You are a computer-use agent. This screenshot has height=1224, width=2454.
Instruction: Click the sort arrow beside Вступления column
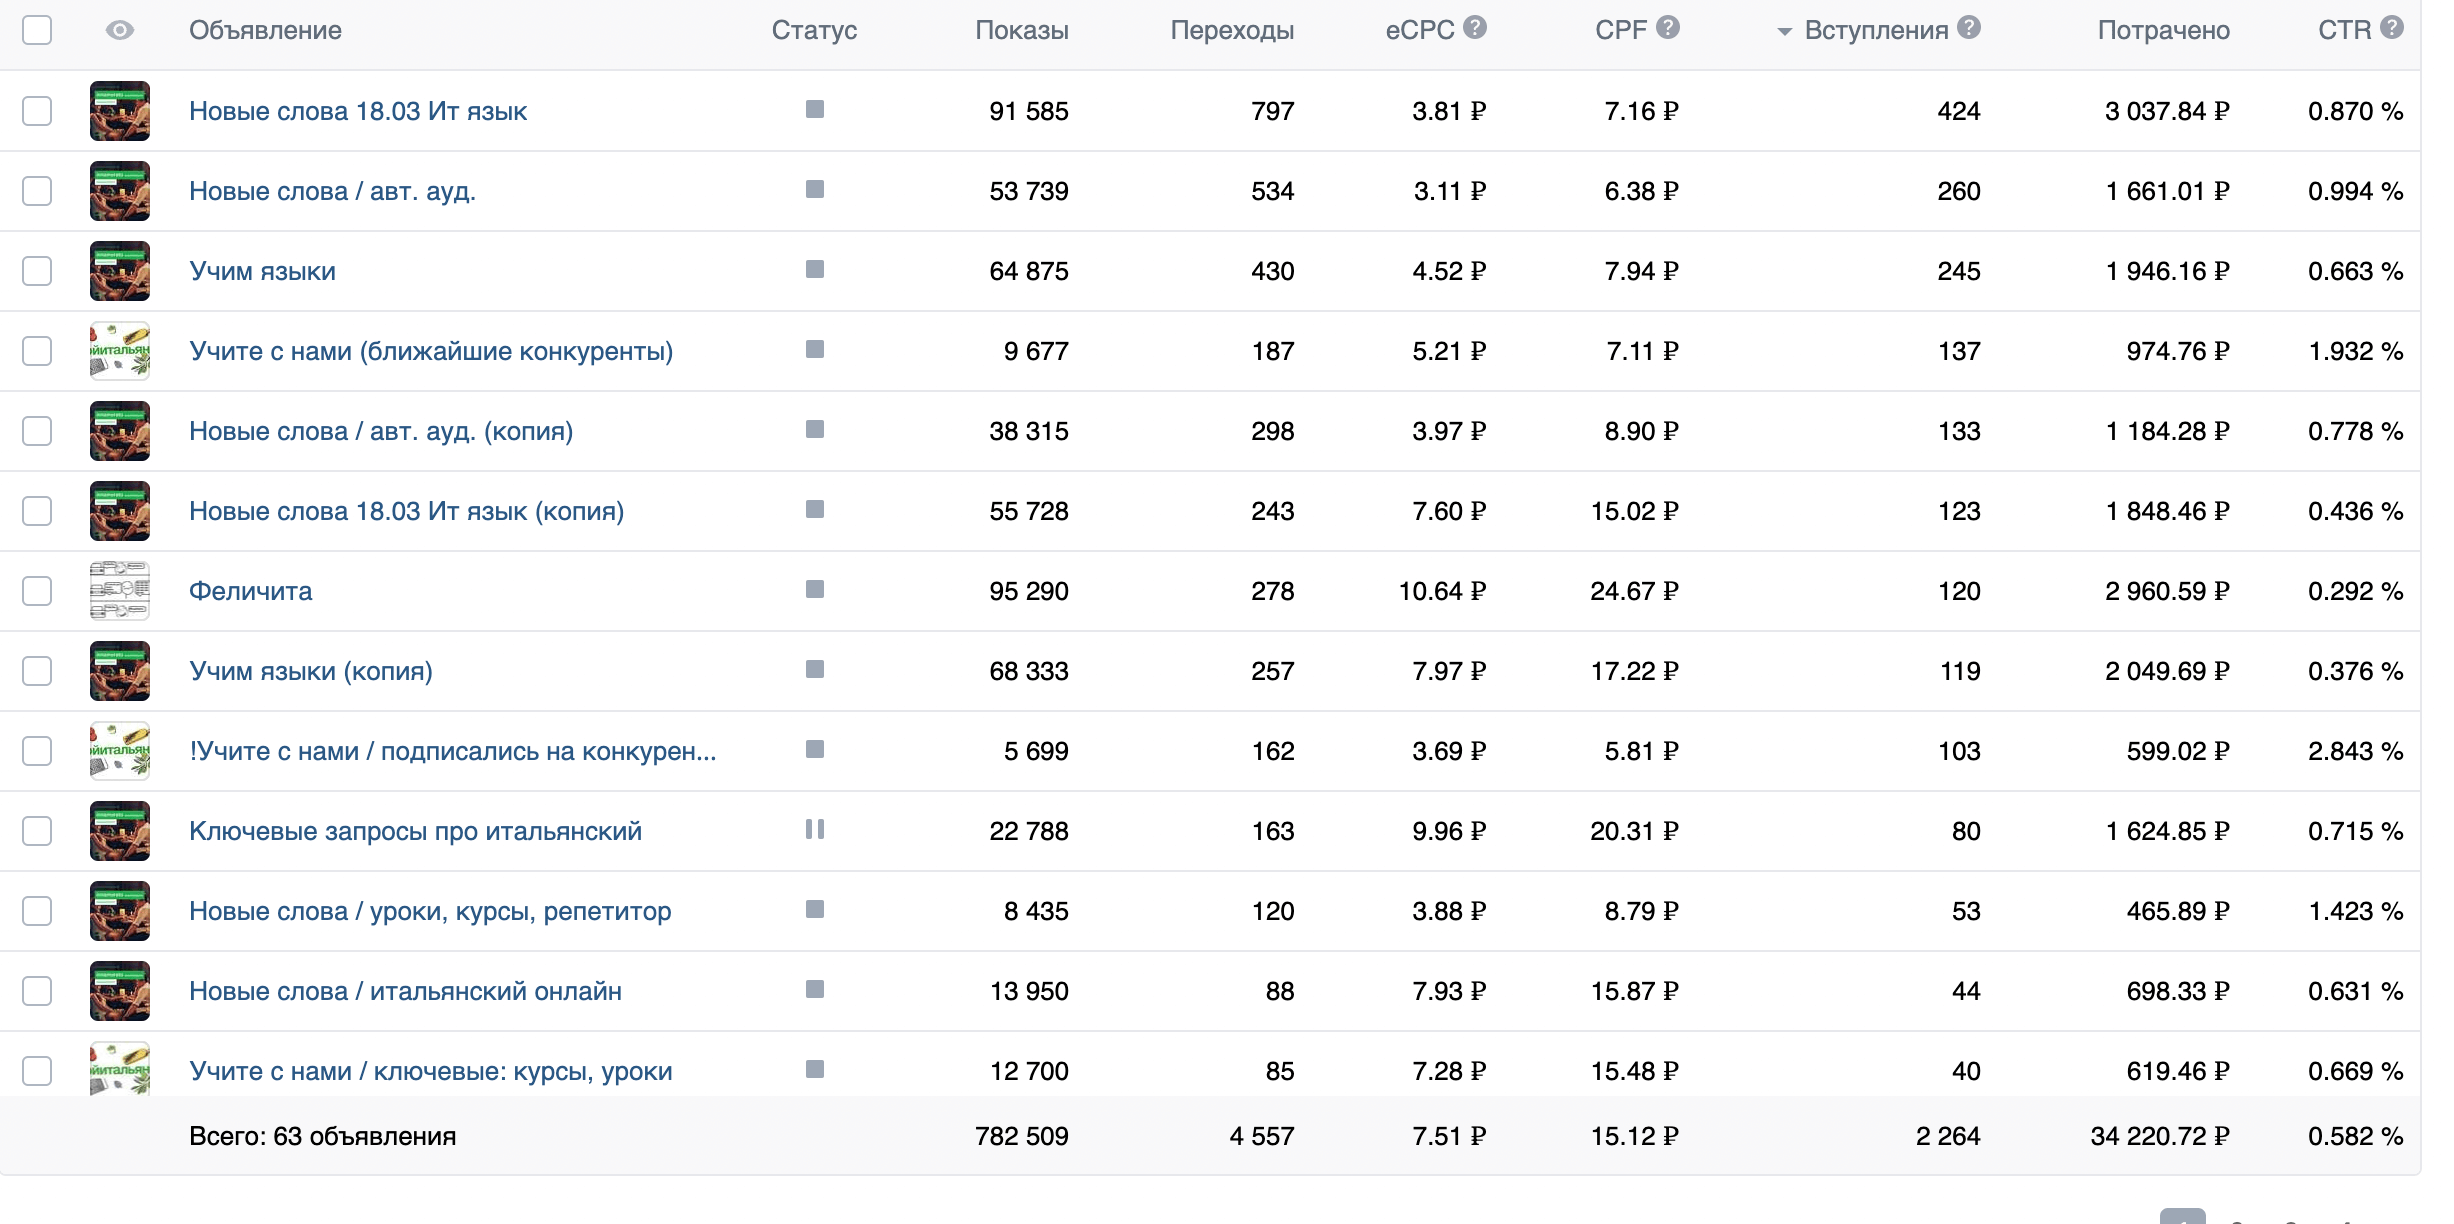point(1784,32)
